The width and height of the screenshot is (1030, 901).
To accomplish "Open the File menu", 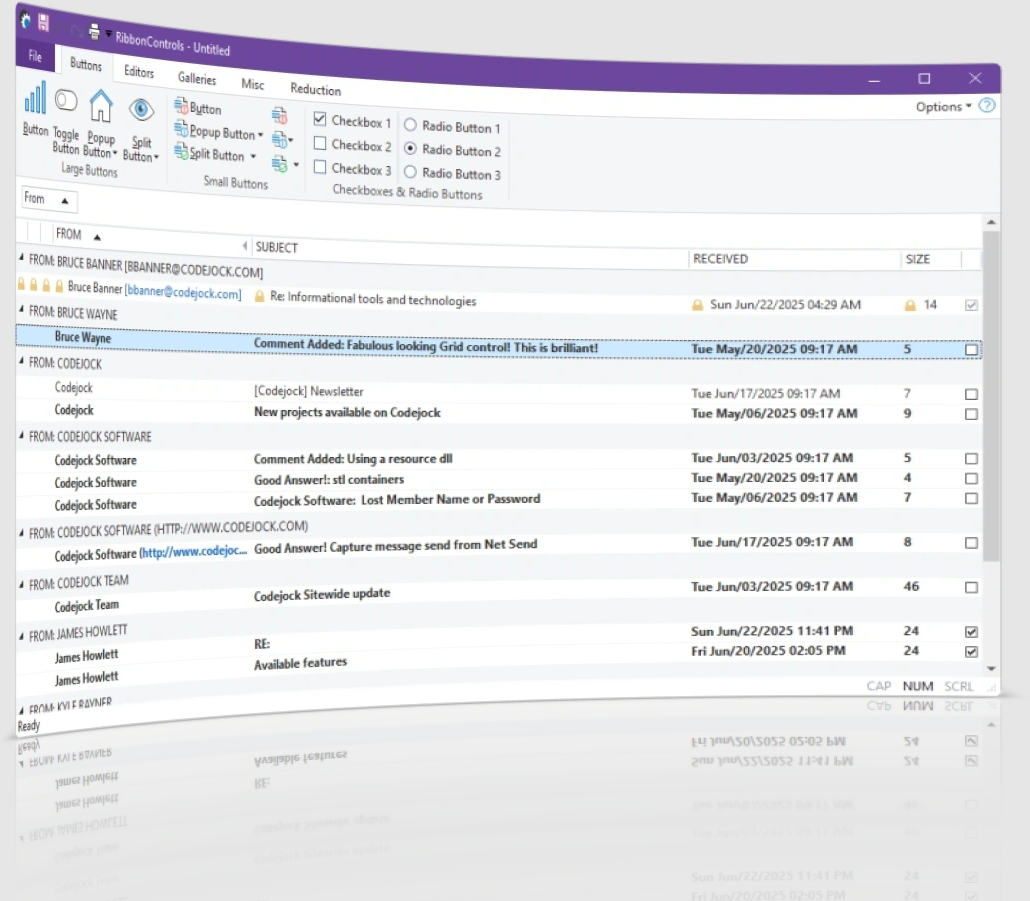I will (x=34, y=57).
